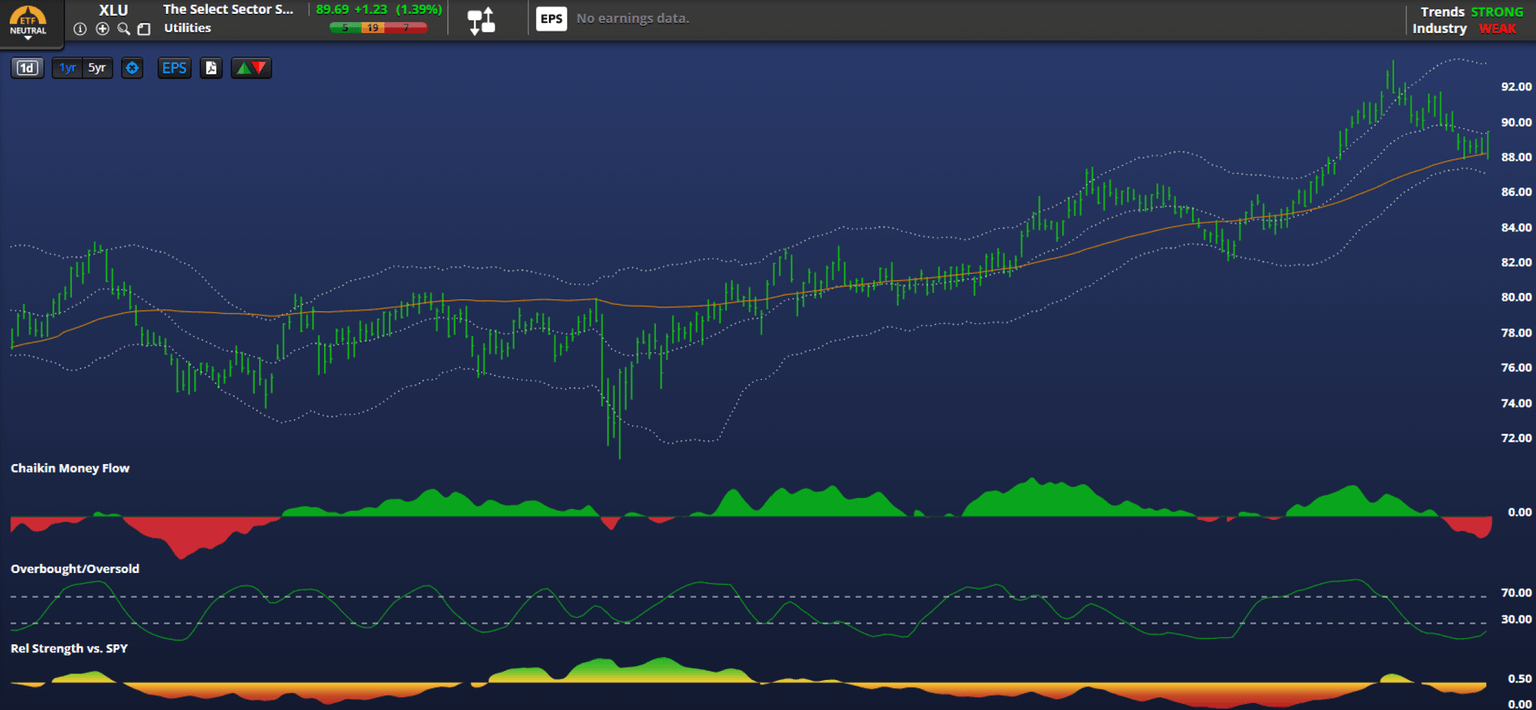The image size is (1536, 710).
Task: Select the Chaikin Money Flow panel label
Action: [70, 468]
